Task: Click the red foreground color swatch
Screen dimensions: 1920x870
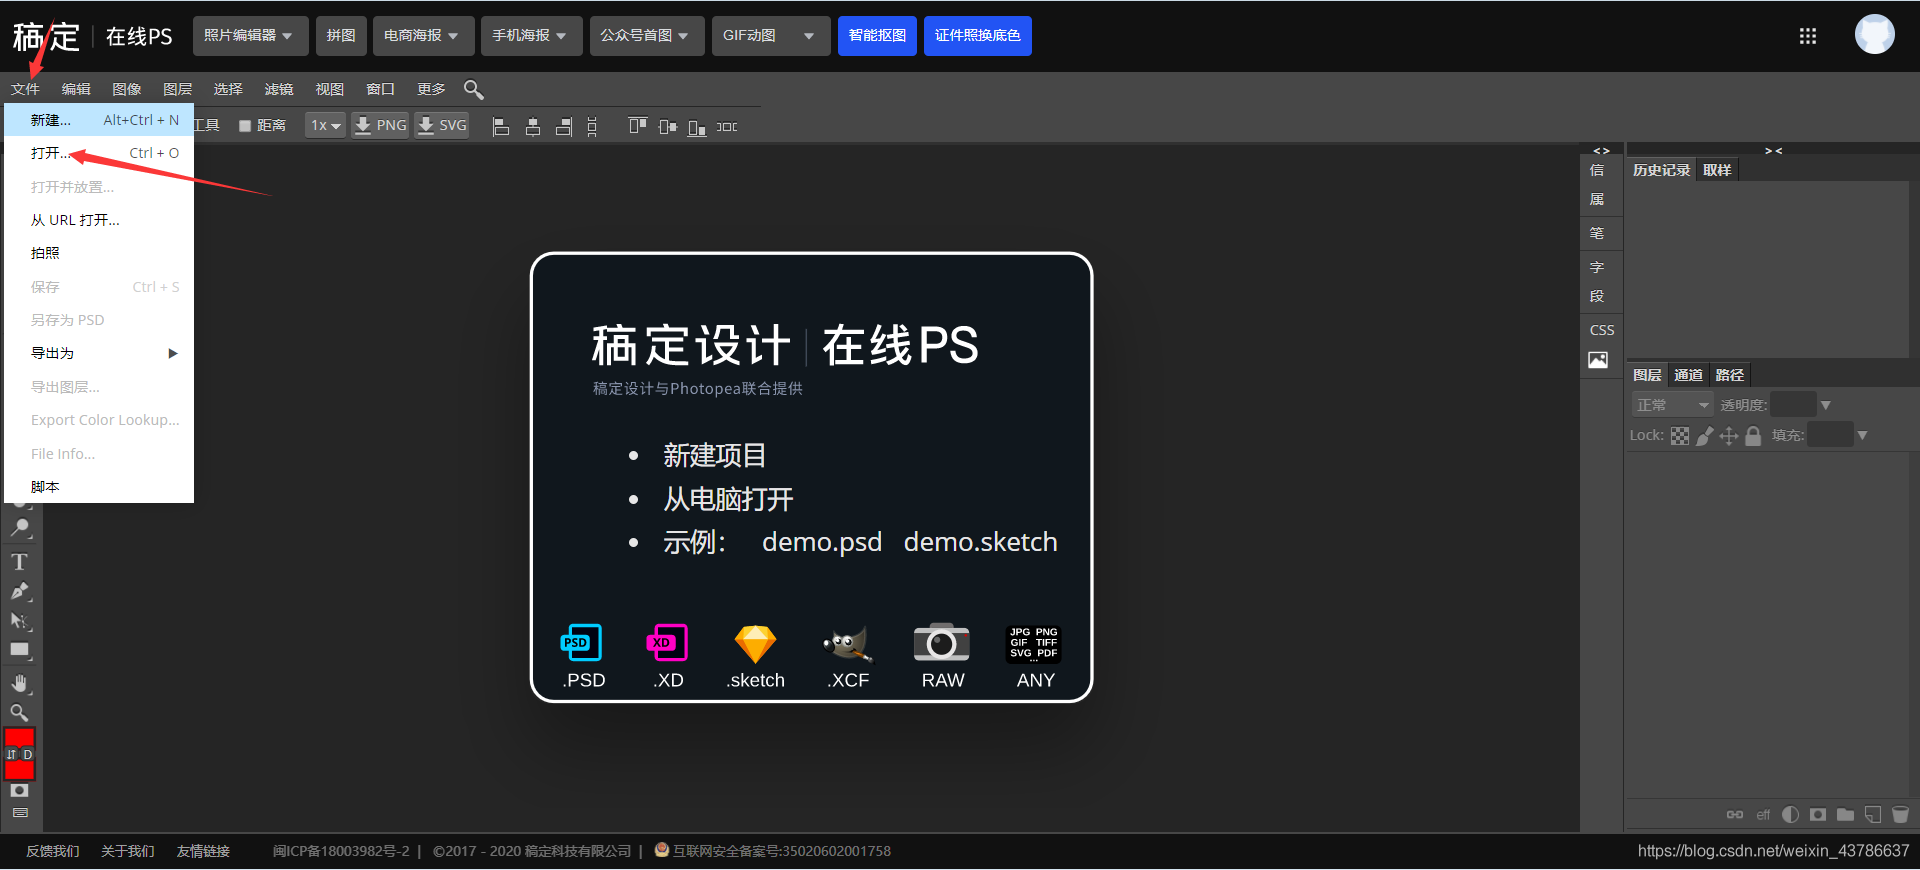Action: pyautogui.click(x=19, y=738)
